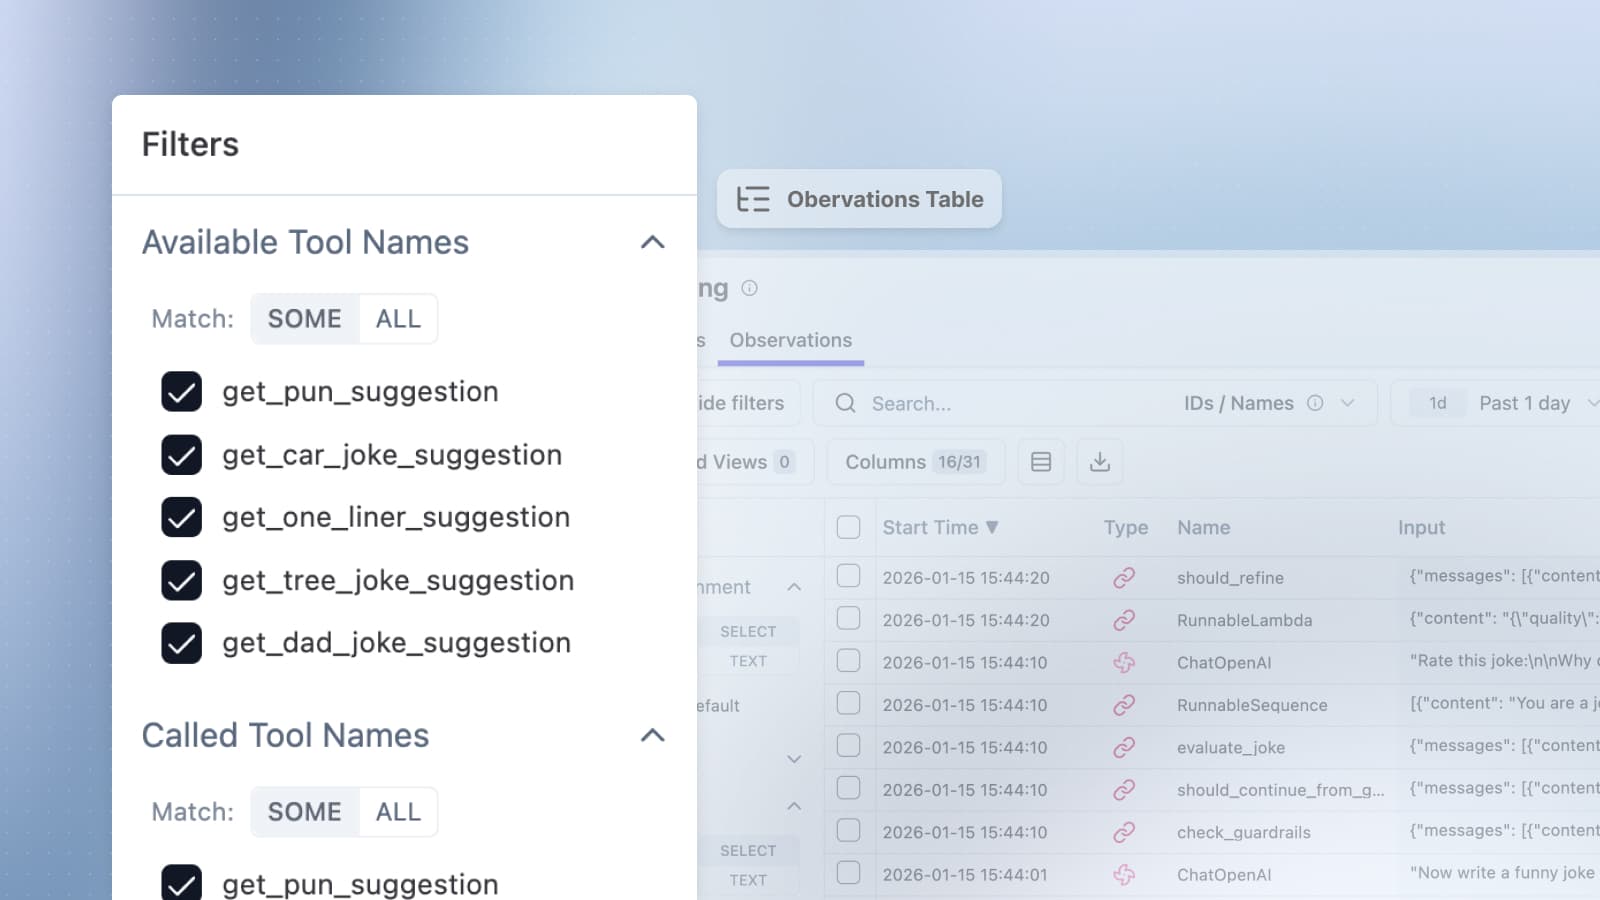Collapse the Available Tool Names section
The height and width of the screenshot is (900, 1600).
click(x=652, y=242)
